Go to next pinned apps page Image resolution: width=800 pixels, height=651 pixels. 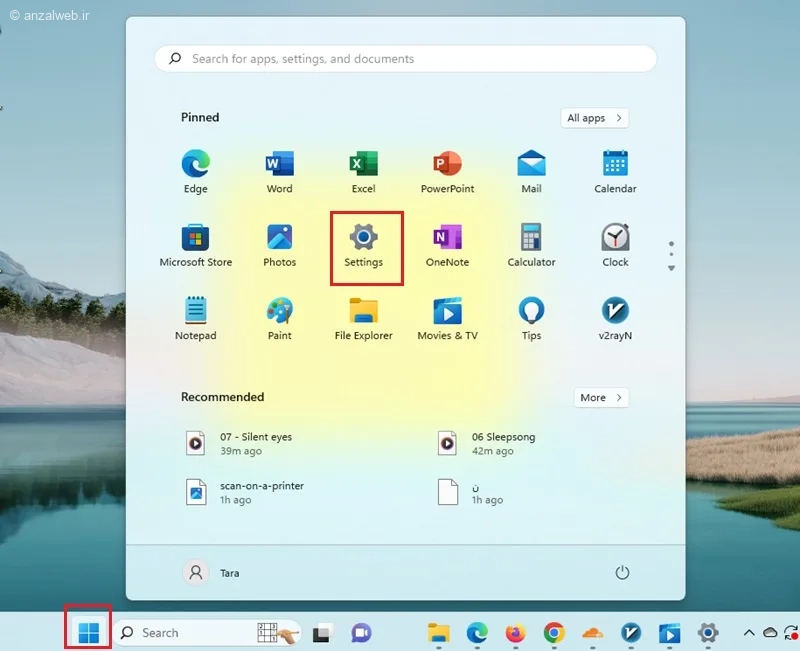tap(671, 268)
